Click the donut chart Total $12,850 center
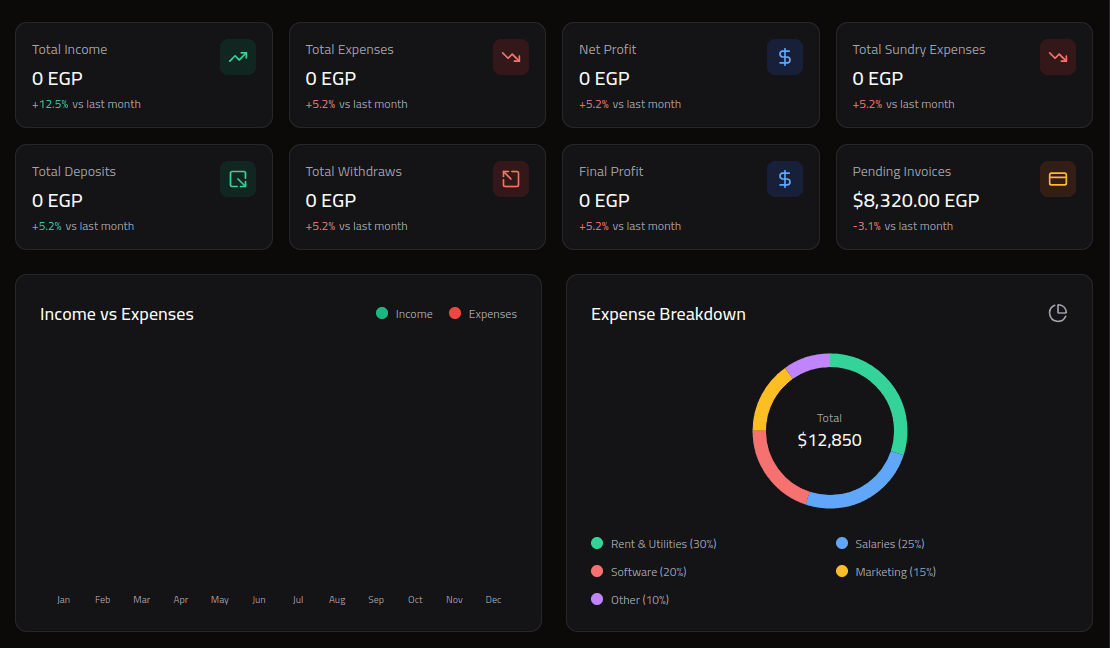The height and width of the screenshot is (648, 1110). (x=829, y=430)
